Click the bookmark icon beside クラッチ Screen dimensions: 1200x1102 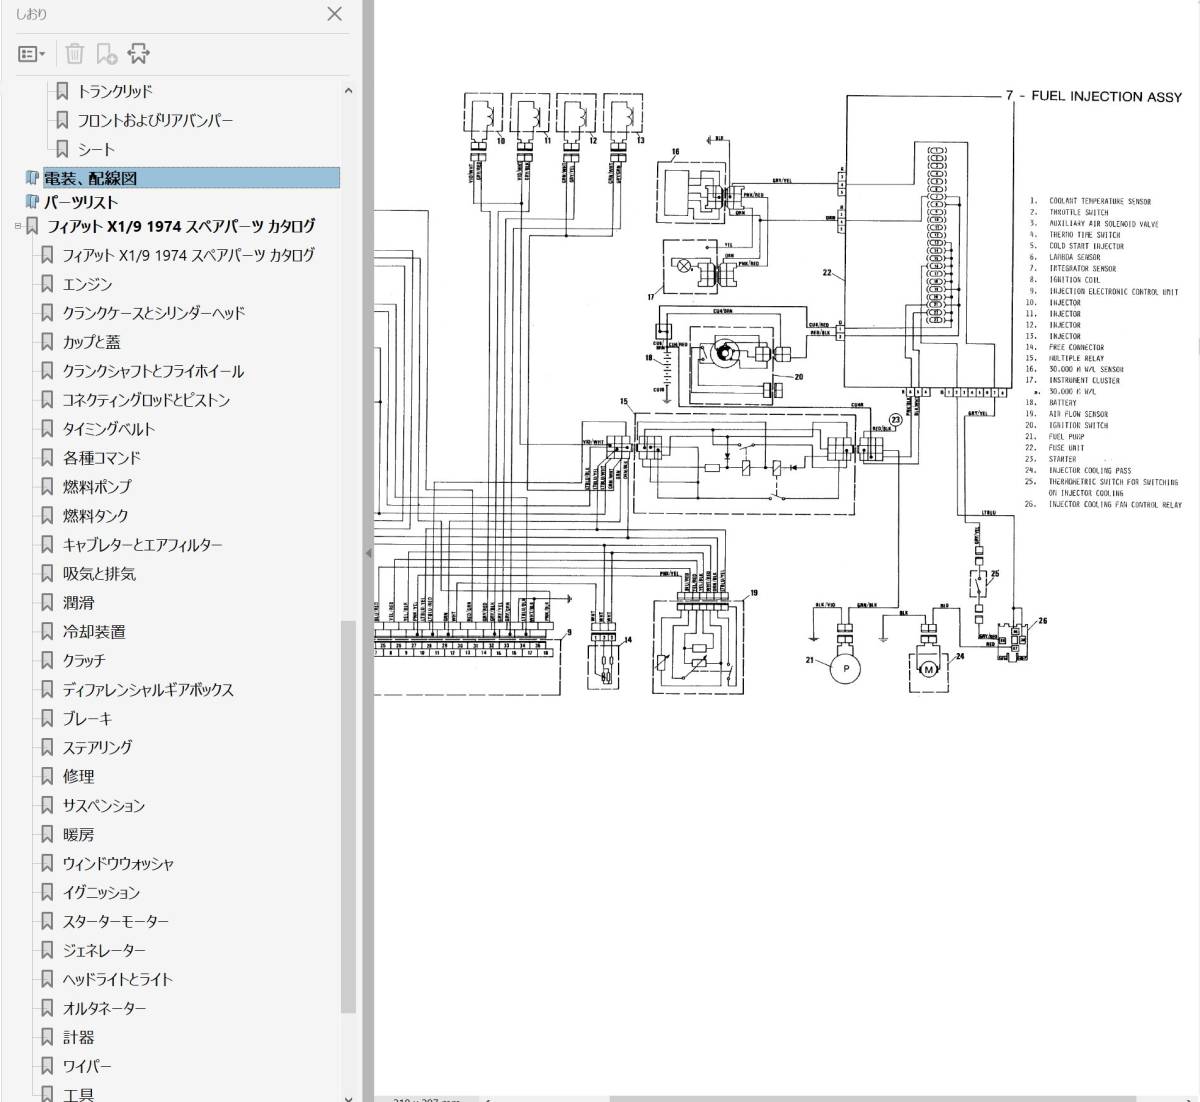pyautogui.click(x=47, y=661)
